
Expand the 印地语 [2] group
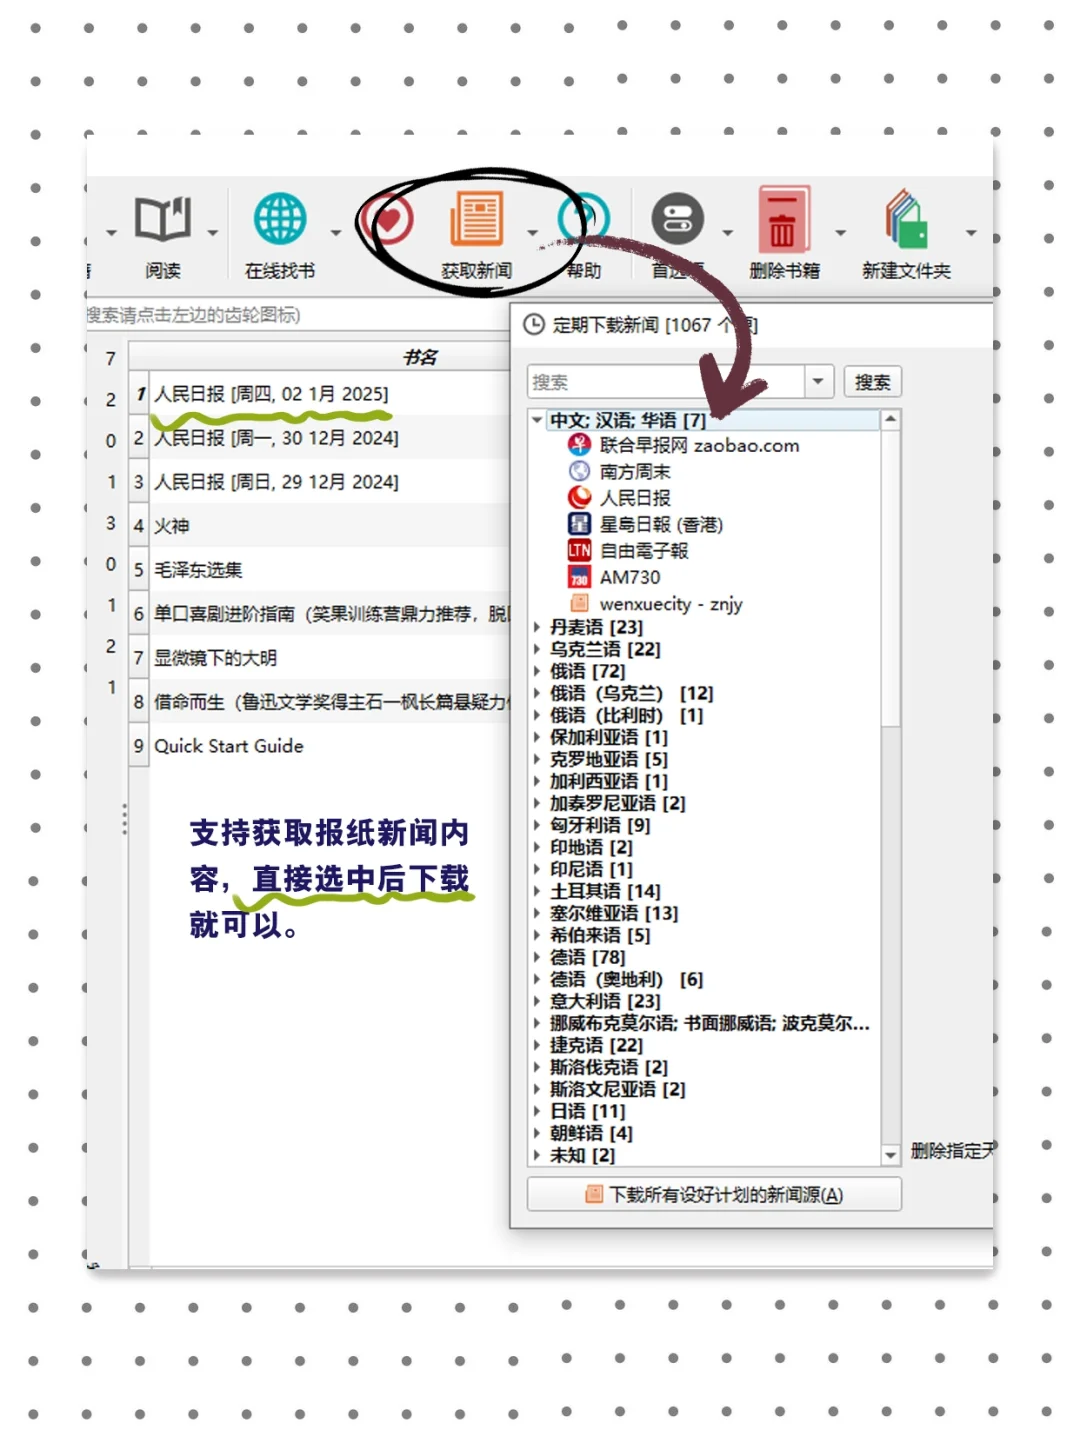click(x=537, y=847)
